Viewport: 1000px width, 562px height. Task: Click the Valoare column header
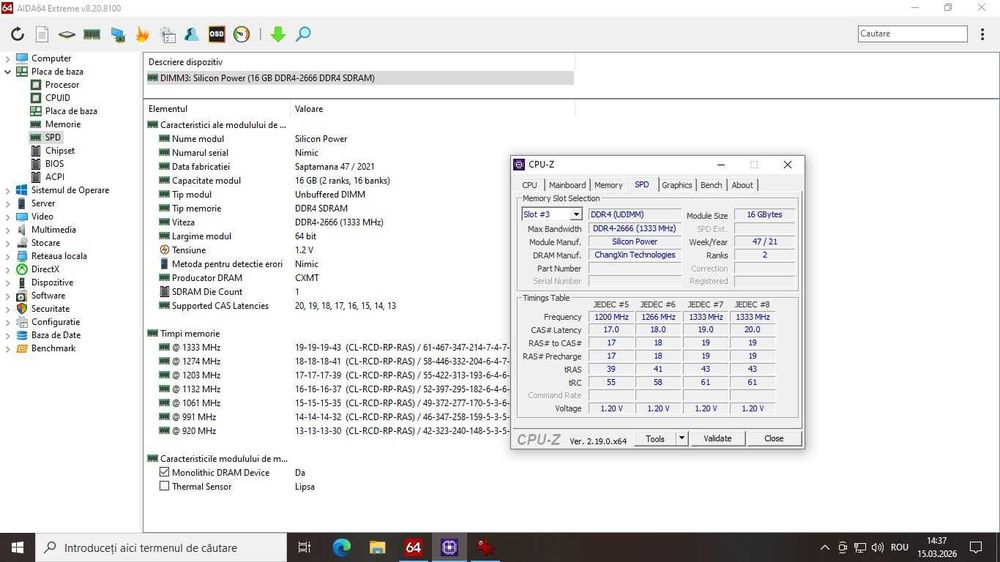click(309, 109)
